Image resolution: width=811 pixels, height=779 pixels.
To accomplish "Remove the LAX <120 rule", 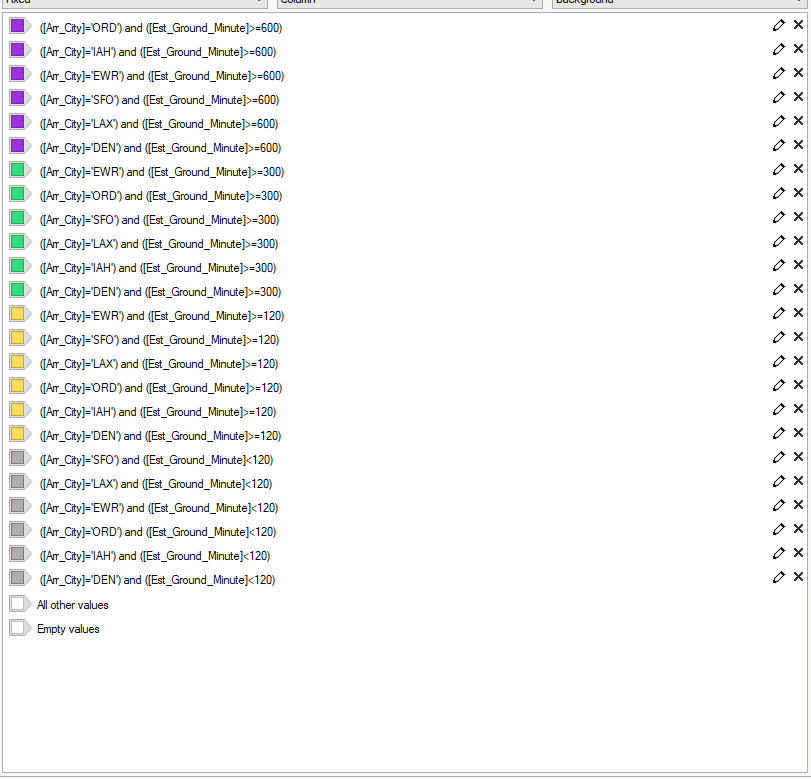I will point(798,482).
